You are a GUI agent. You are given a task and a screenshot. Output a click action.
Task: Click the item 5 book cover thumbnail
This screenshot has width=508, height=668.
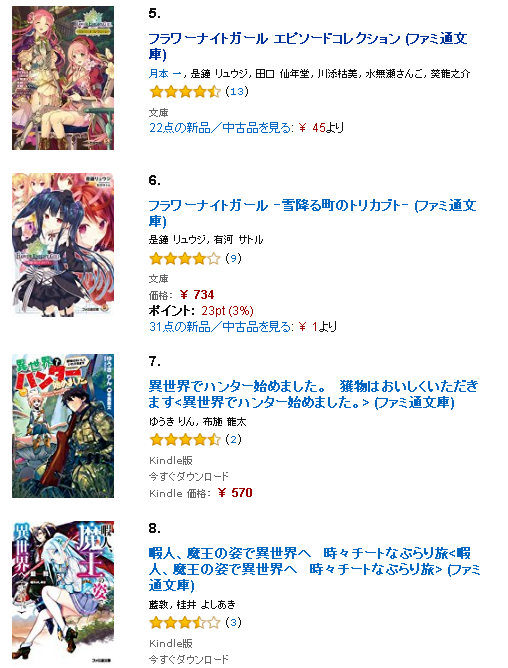click(x=63, y=78)
